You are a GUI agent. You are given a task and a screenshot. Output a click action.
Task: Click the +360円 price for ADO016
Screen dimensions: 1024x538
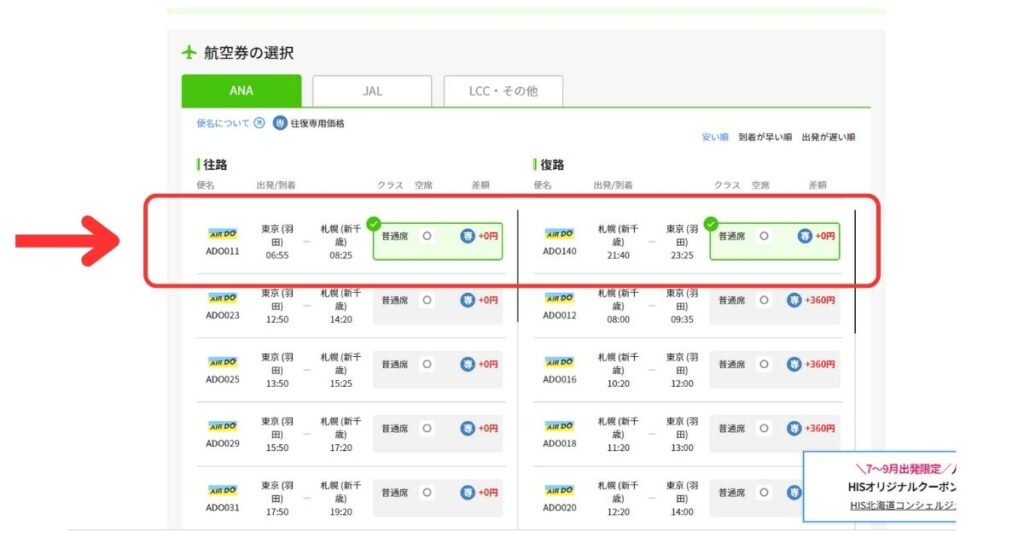(x=820, y=364)
